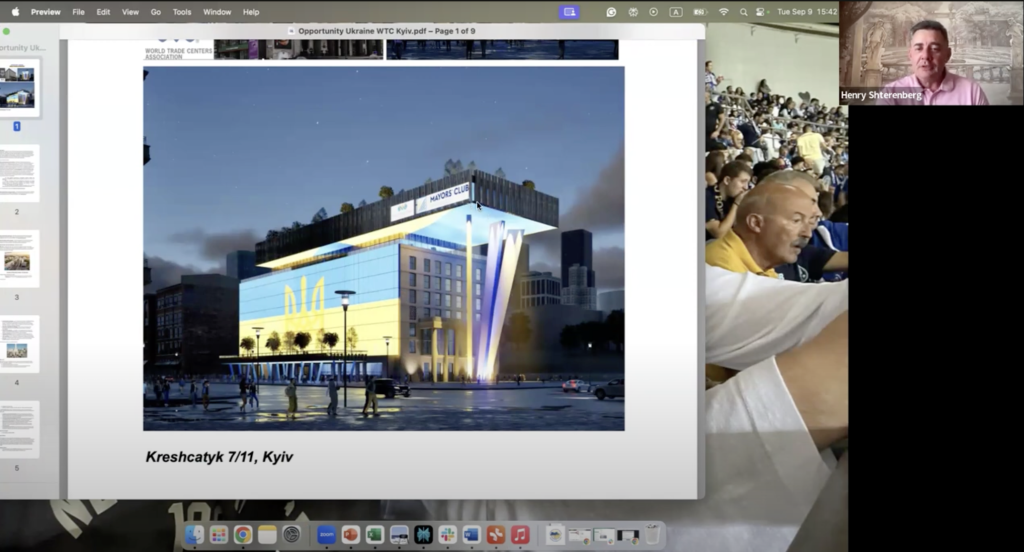The image size is (1024, 552).
Task: Click the building rendering image in the PDF
Action: click(383, 248)
